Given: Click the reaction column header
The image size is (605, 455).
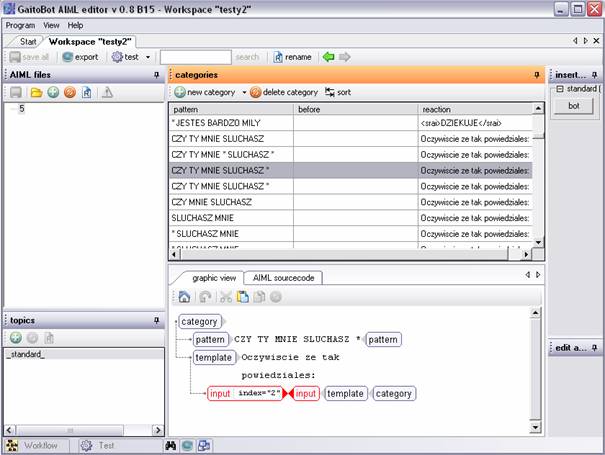Looking at the screenshot, I should tap(475, 109).
